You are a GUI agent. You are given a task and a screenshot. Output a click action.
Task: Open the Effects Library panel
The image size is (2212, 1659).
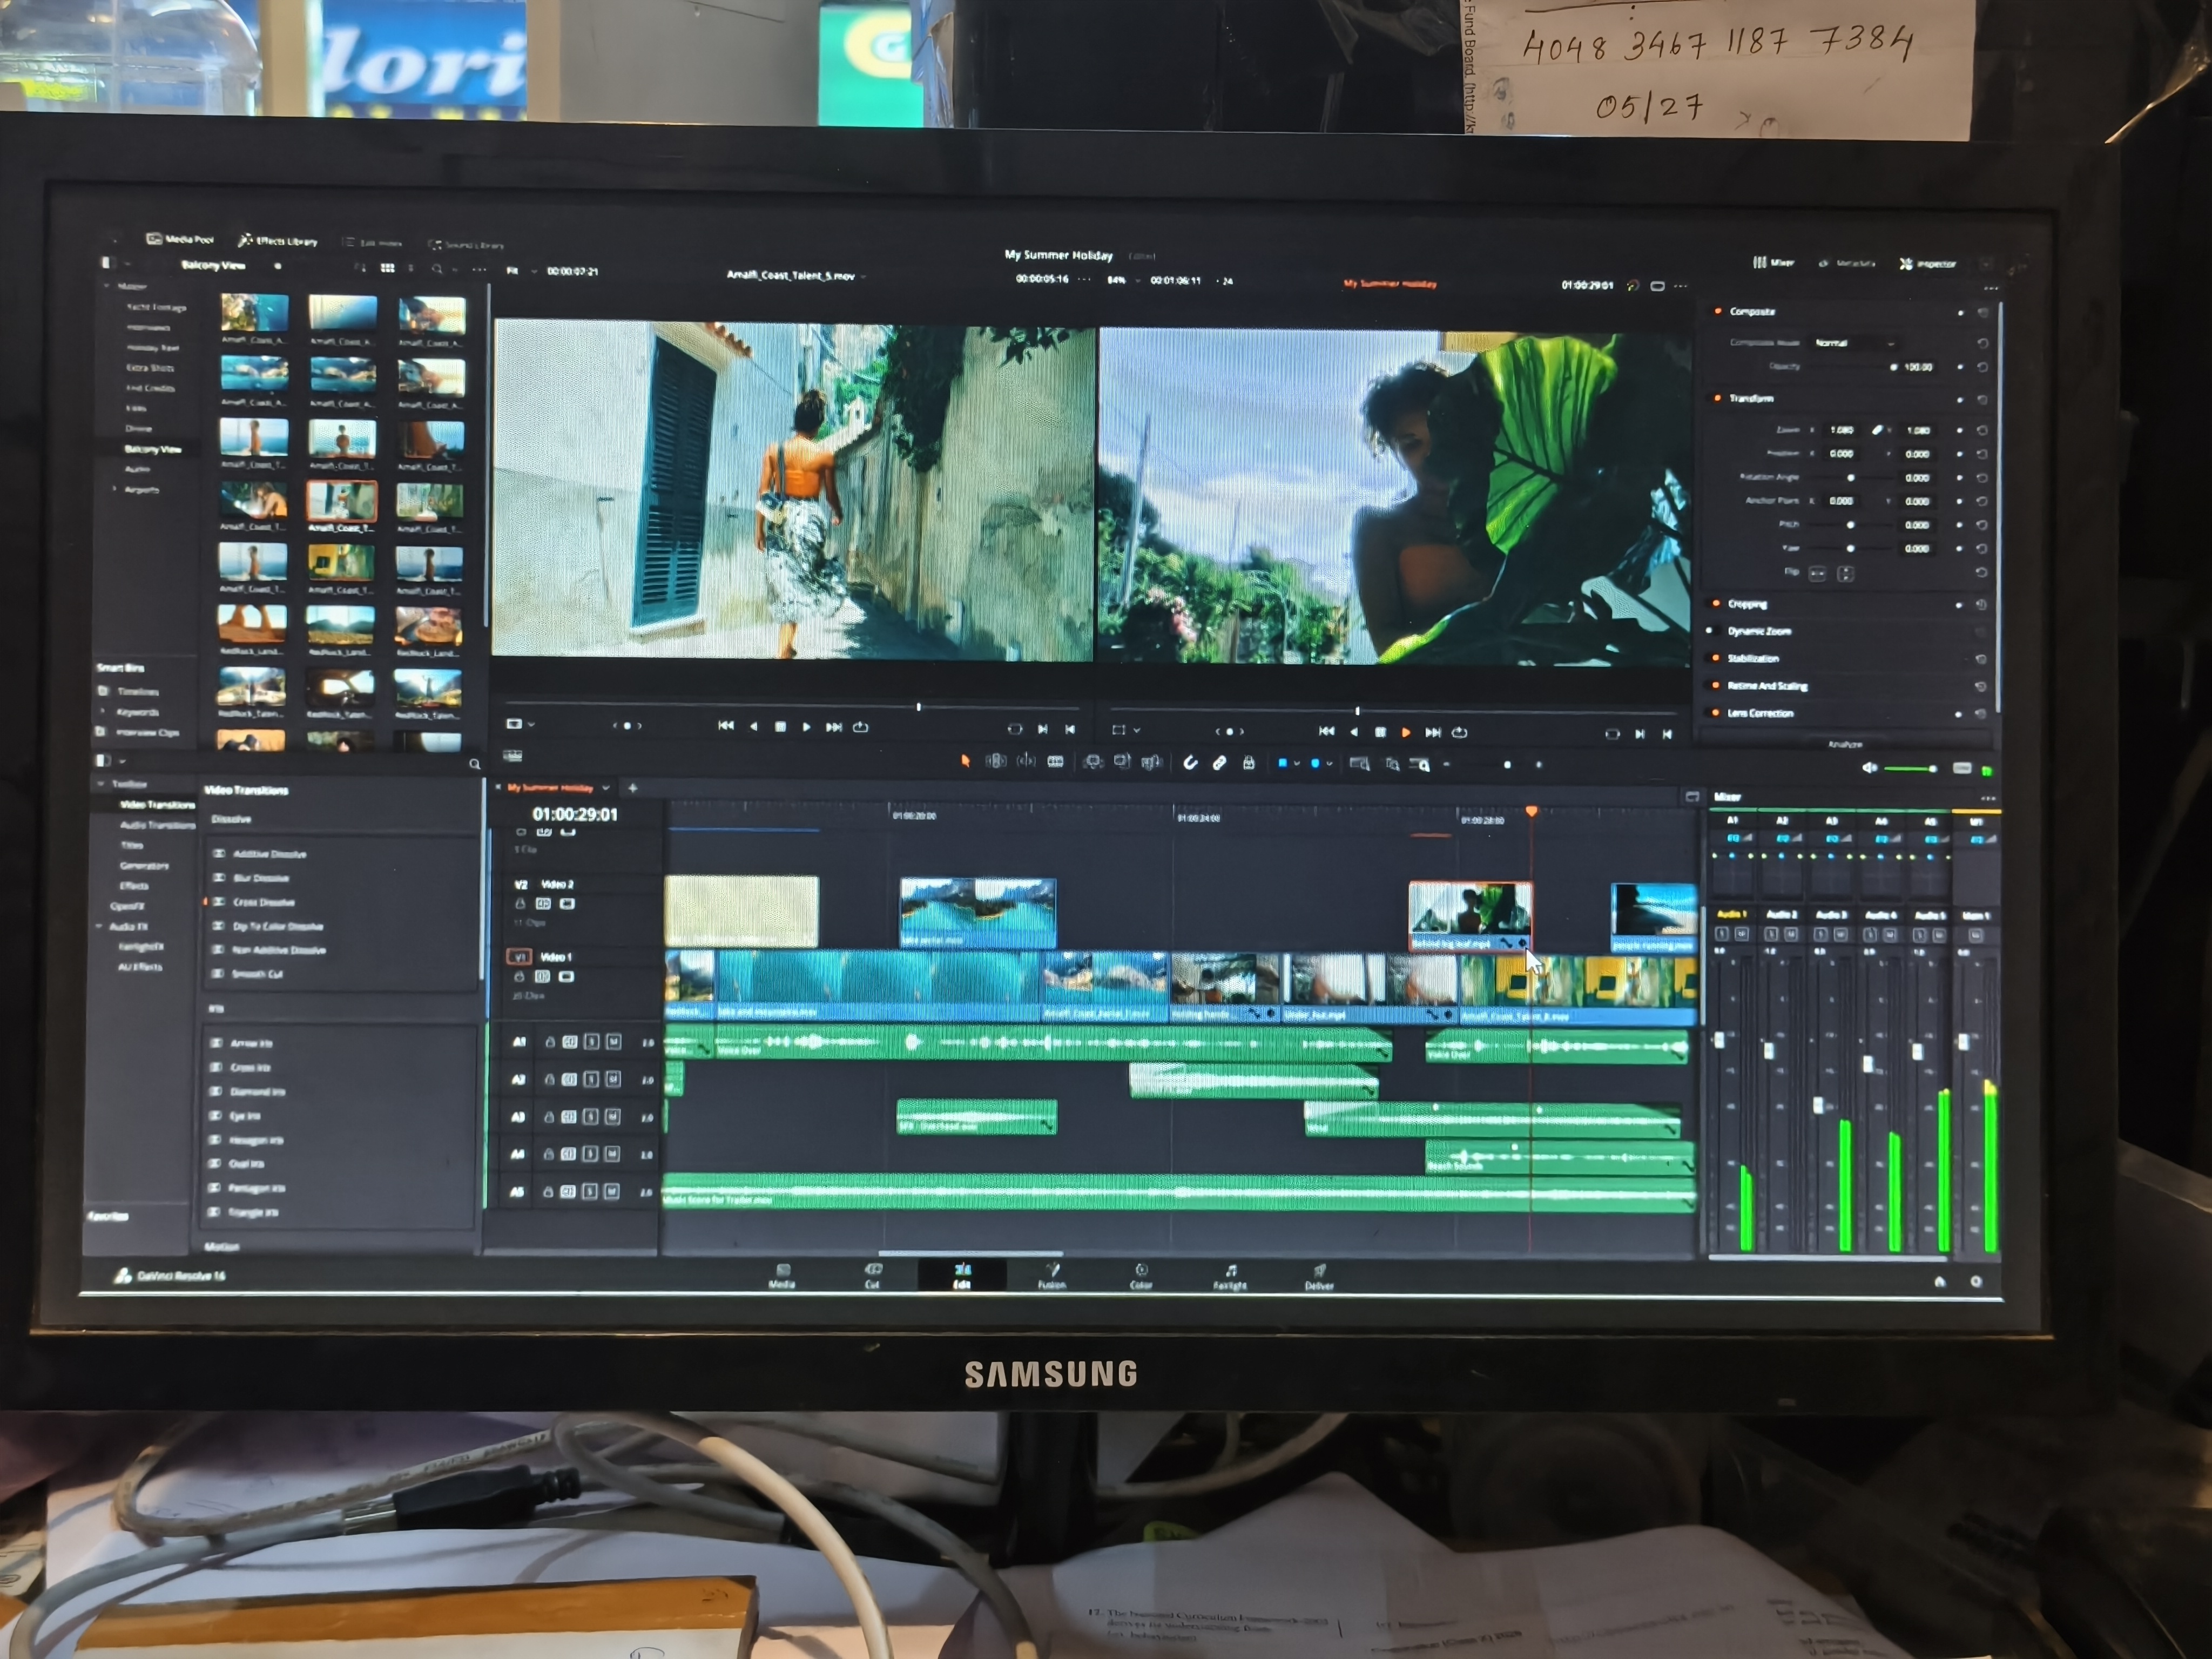[x=278, y=241]
